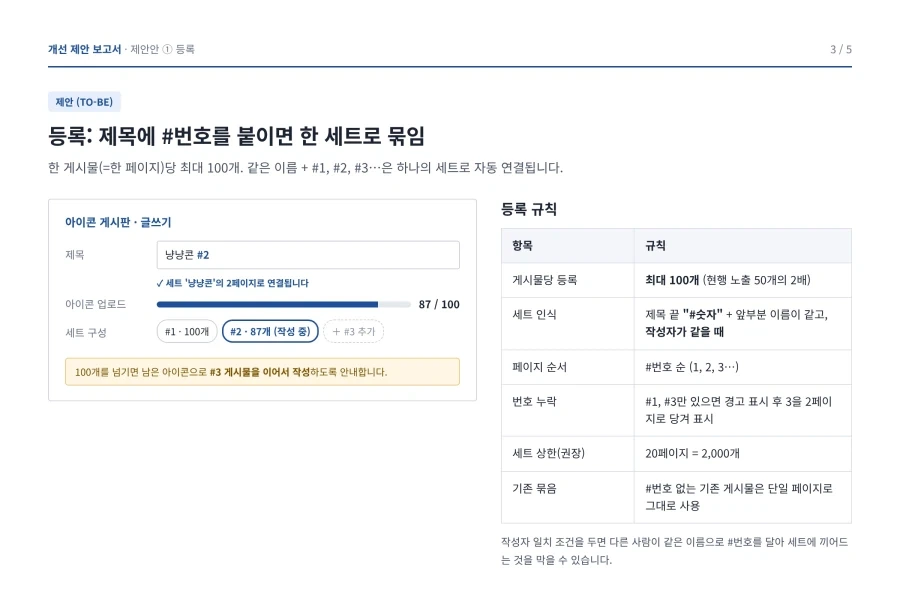Click the '기존 묶음' row label
This screenshot has height=606, width=900.
tap(534, 489)
